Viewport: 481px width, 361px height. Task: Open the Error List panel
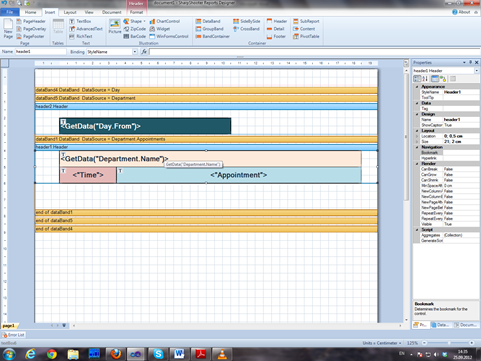point(14,335)
